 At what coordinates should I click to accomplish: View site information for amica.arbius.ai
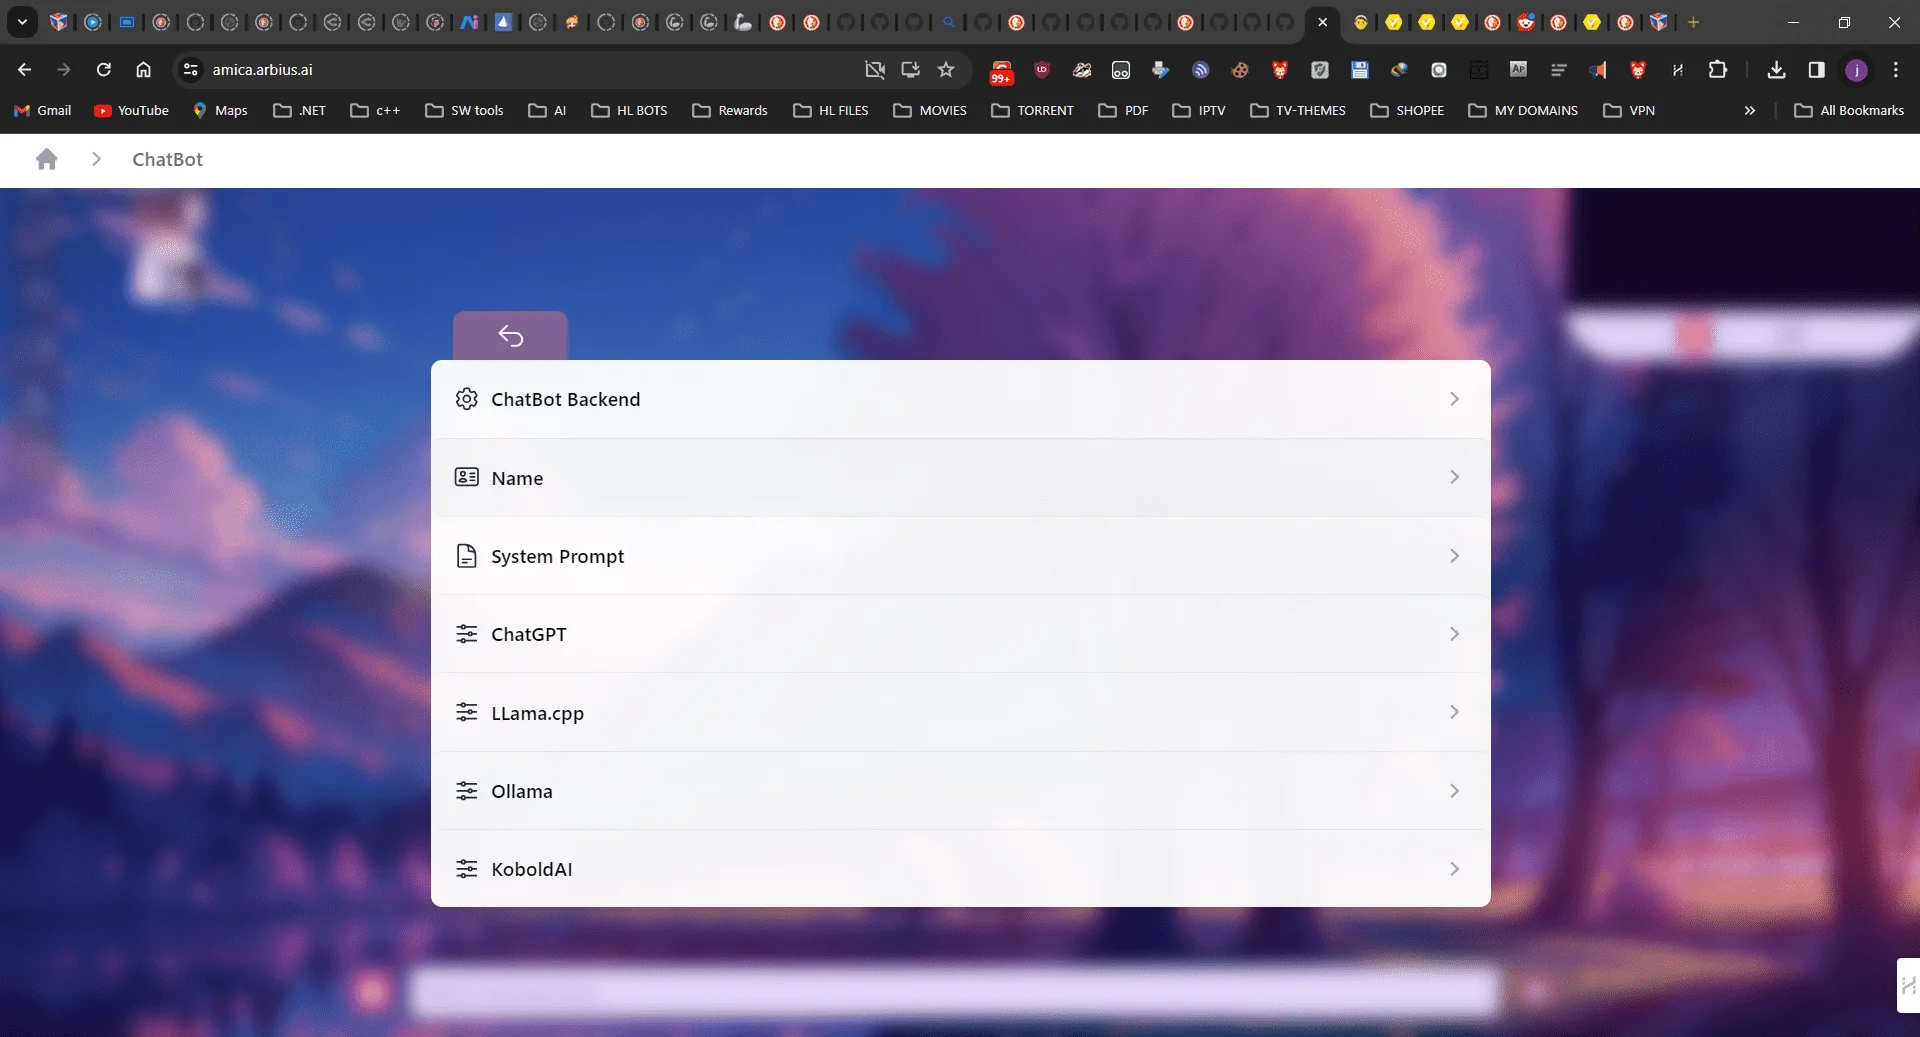point(190,69)
